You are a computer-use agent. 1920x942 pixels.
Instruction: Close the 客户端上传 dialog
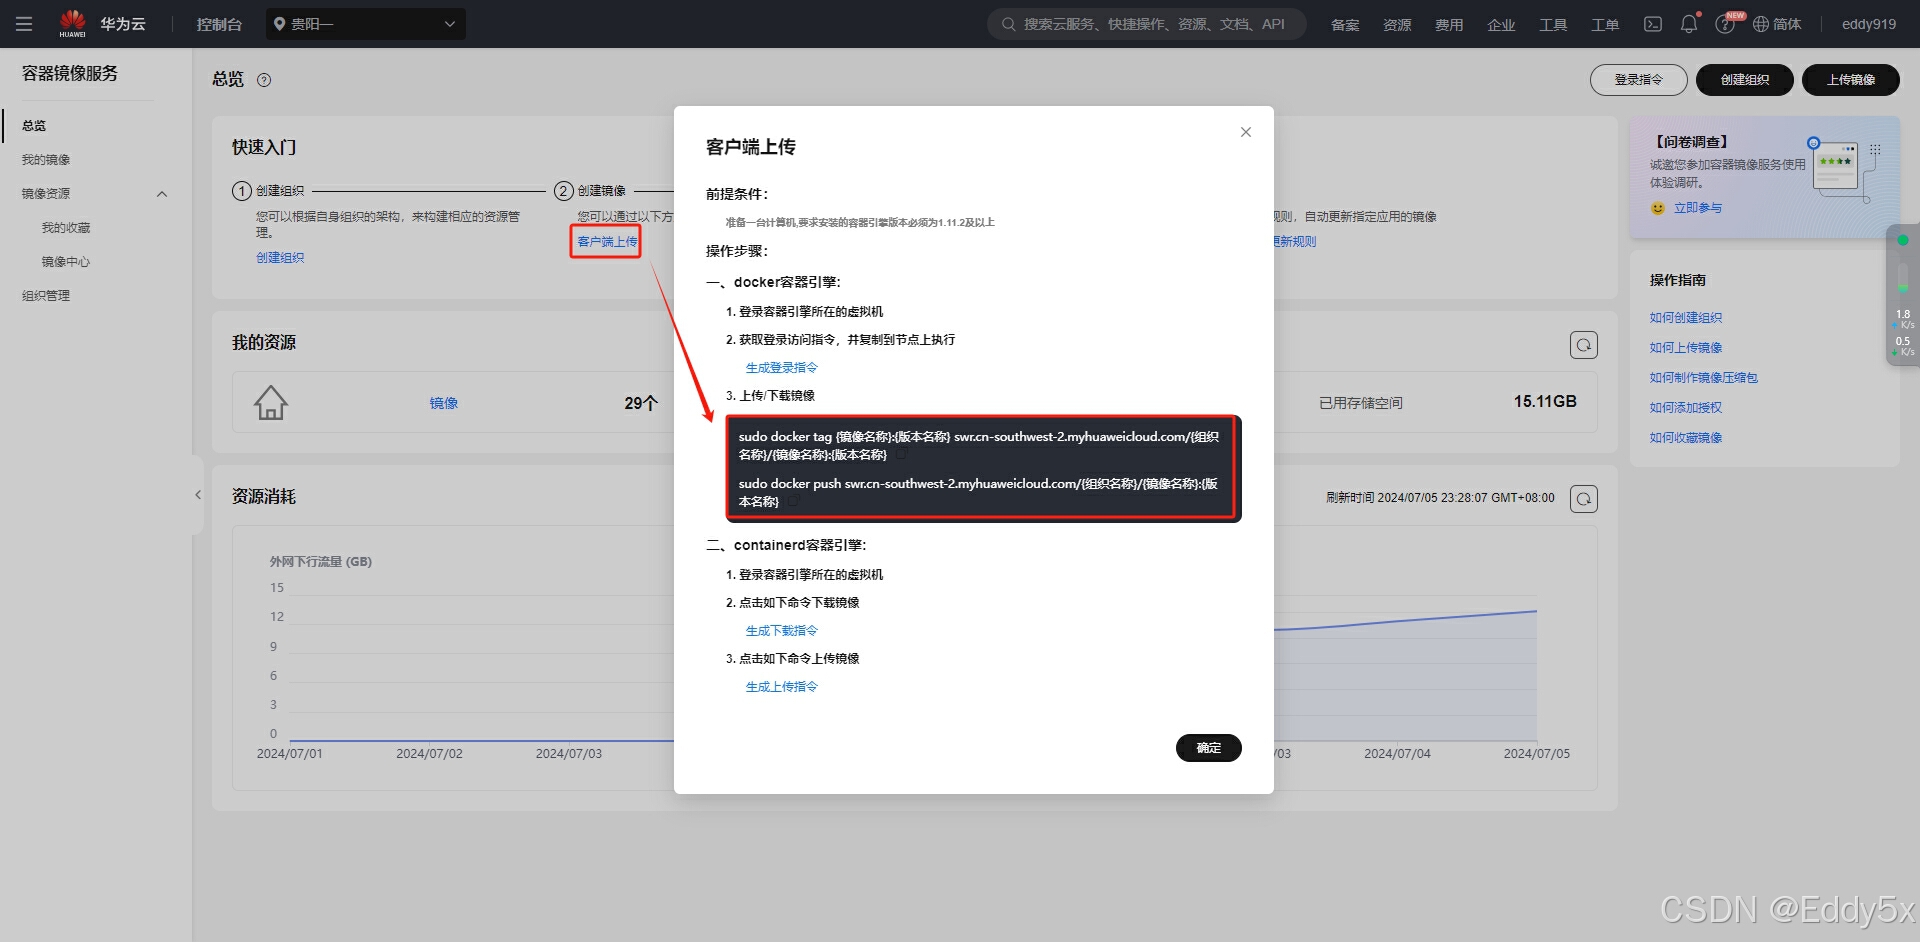pos(1246,132)
